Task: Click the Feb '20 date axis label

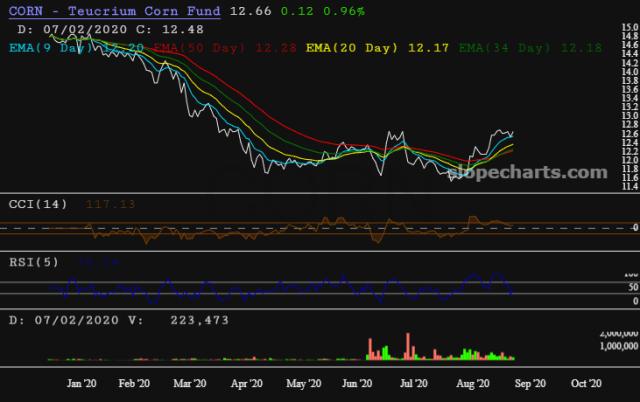Action: (x=134, y=383)
